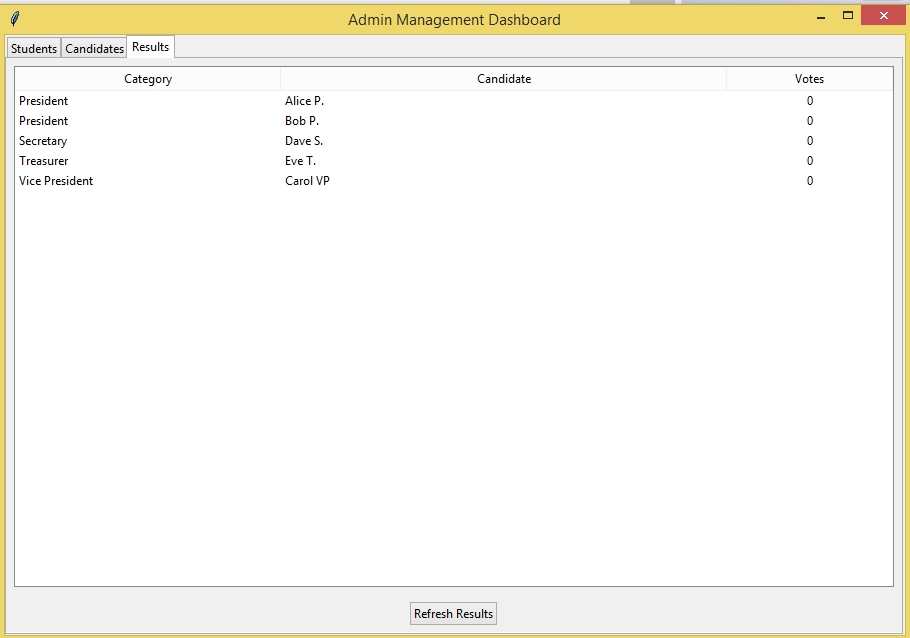Image resolution: width=910 pixels, height=638 pixels.
Task: Sort by the Category column header
Action: tap(148, 79)
